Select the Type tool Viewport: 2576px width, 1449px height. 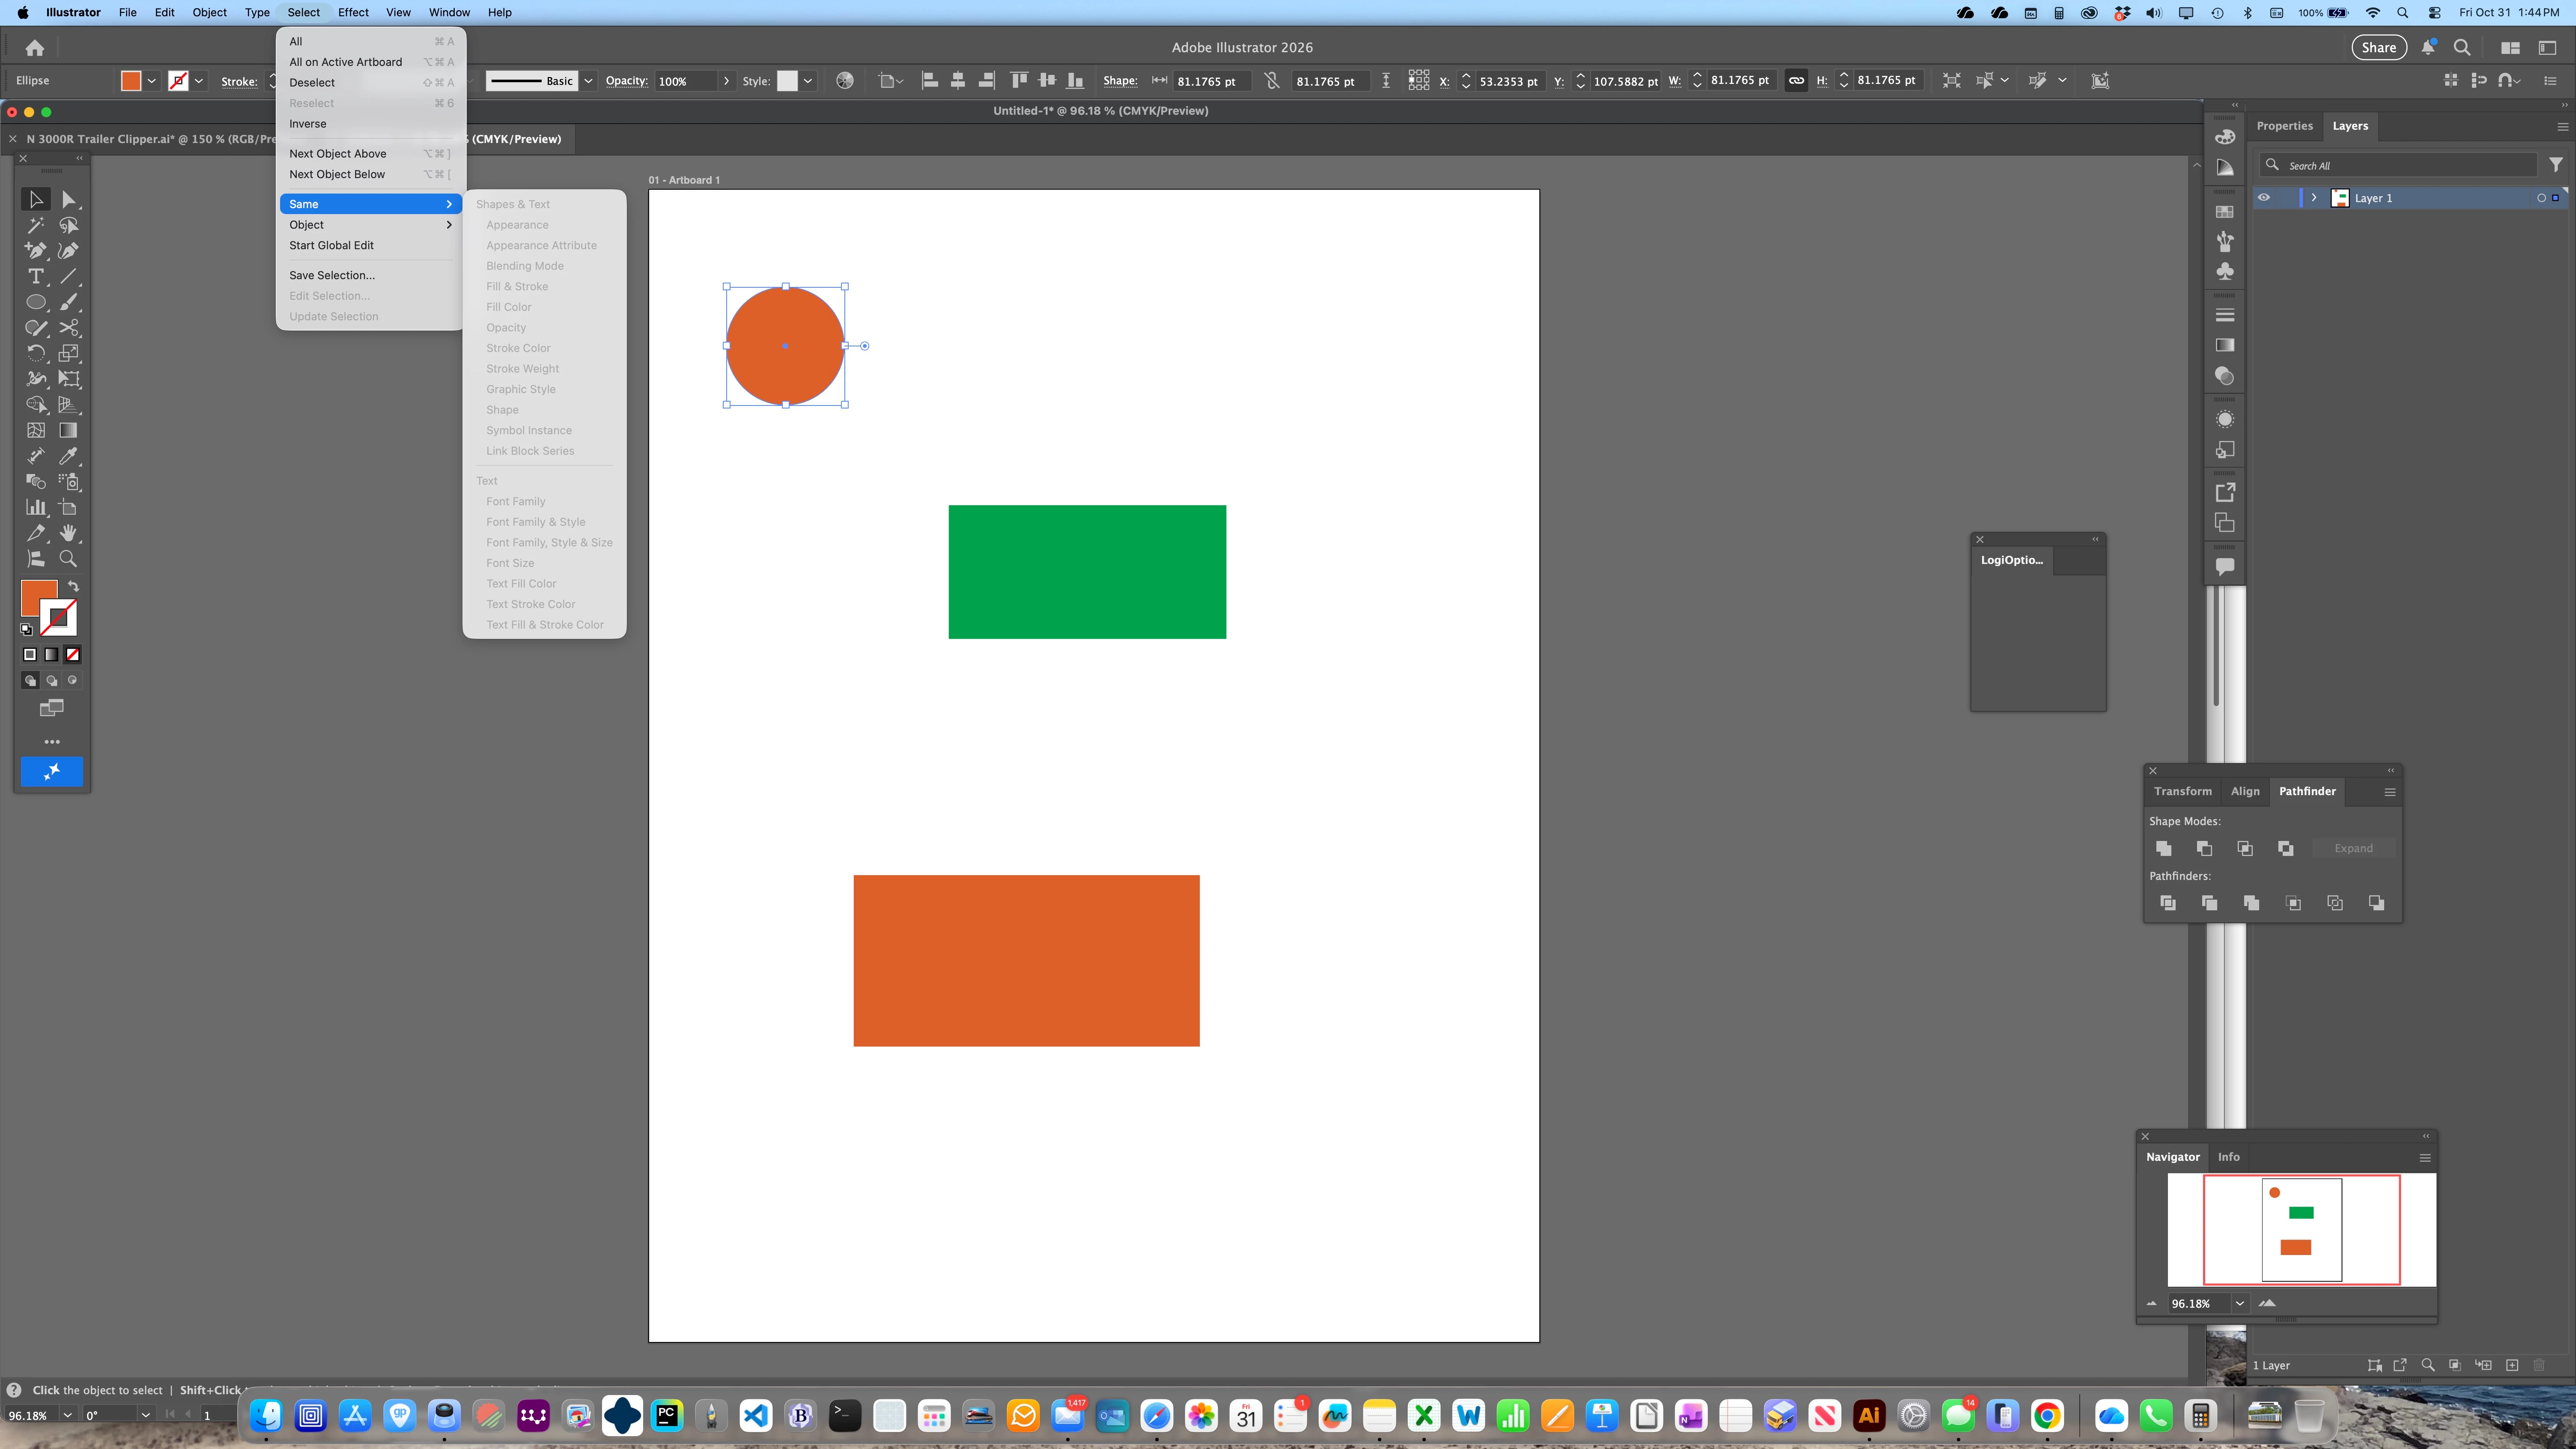[x=36, y=276]
